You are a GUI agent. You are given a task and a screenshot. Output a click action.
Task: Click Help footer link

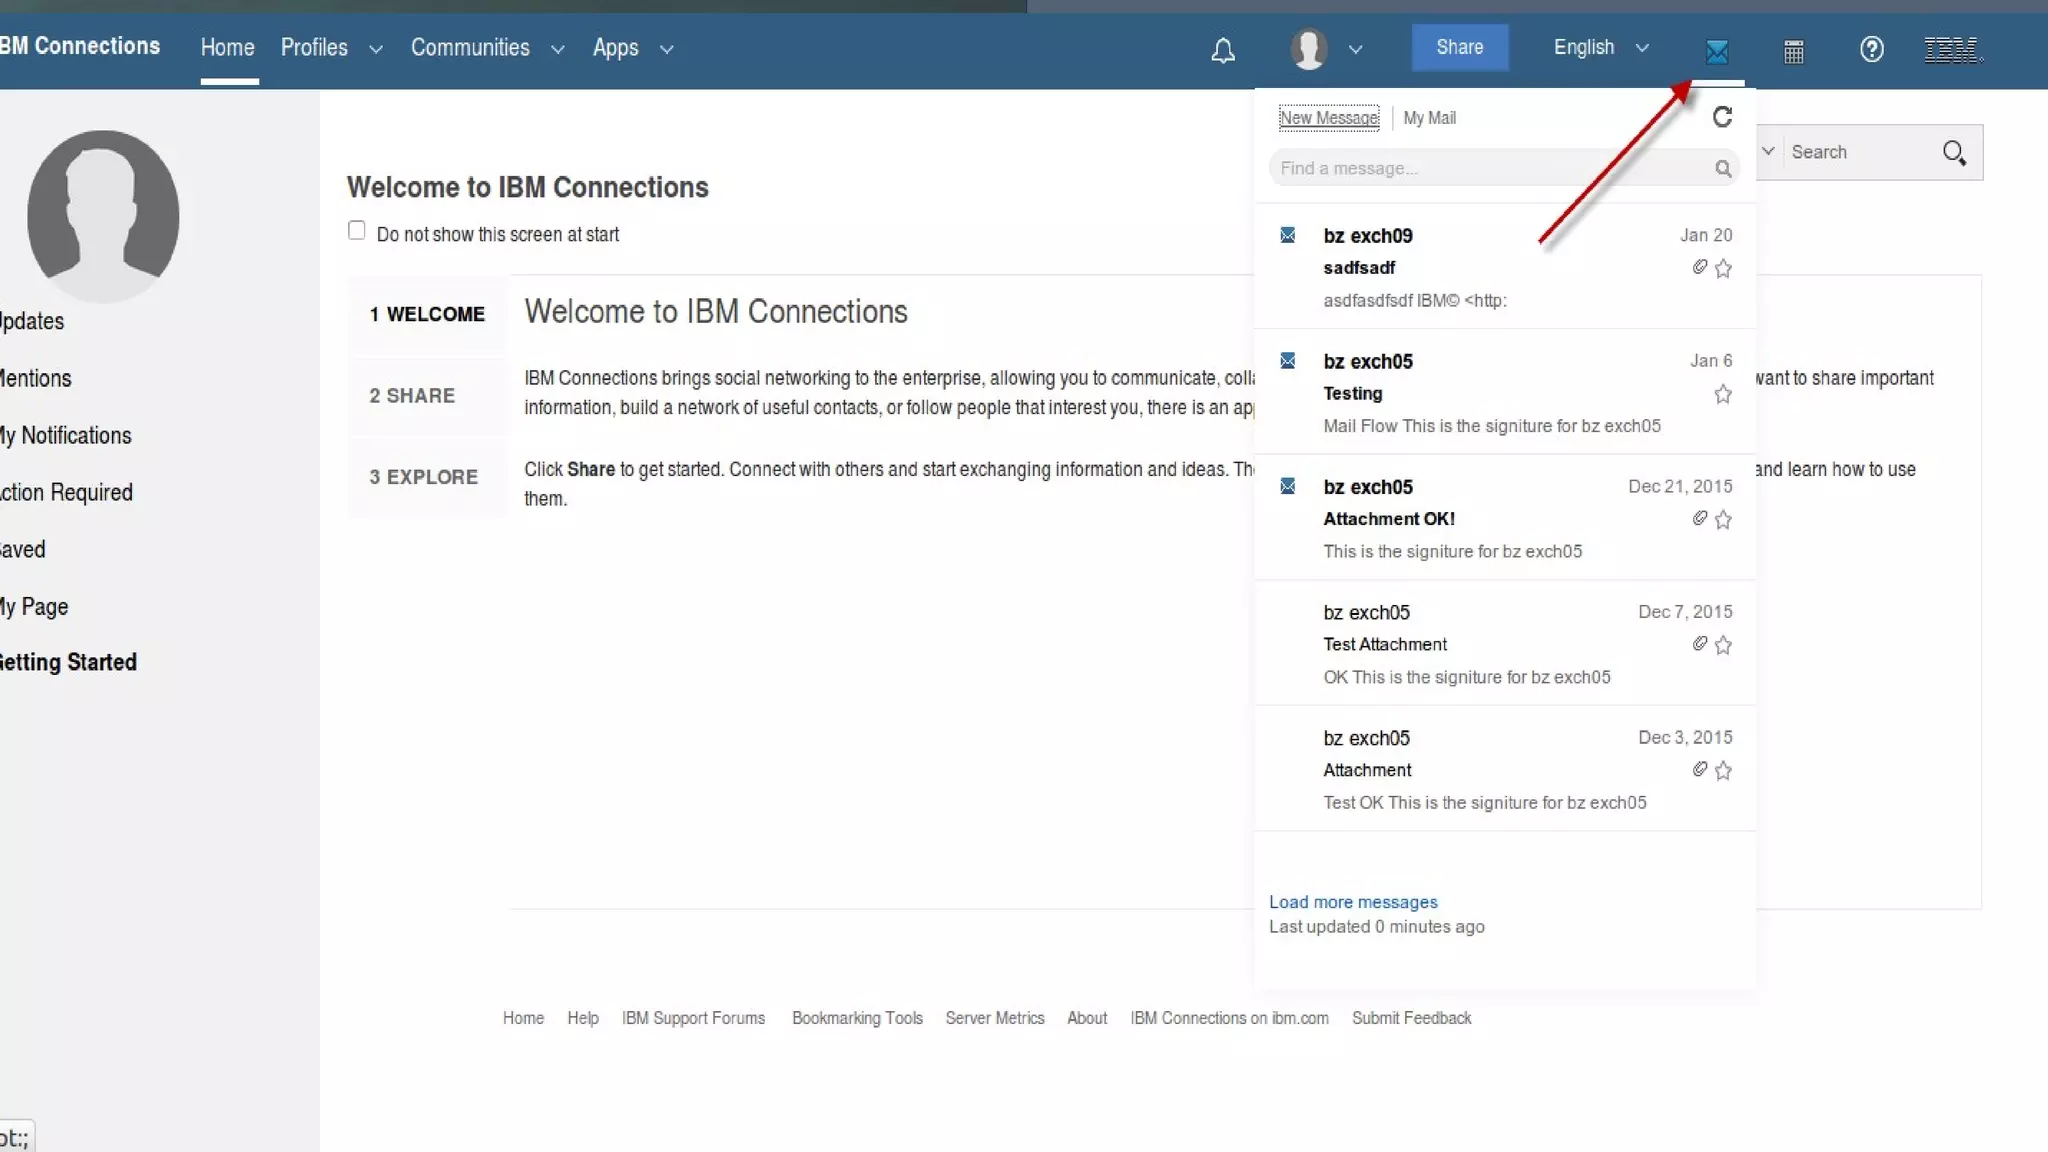583,1018
